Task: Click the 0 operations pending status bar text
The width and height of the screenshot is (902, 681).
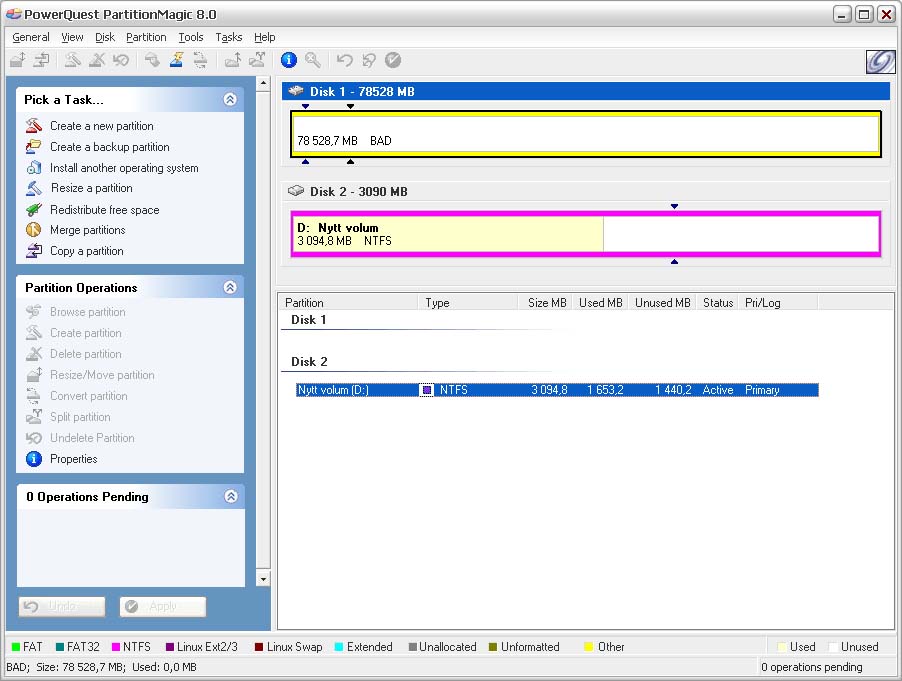Action: [x=811, y=667]
